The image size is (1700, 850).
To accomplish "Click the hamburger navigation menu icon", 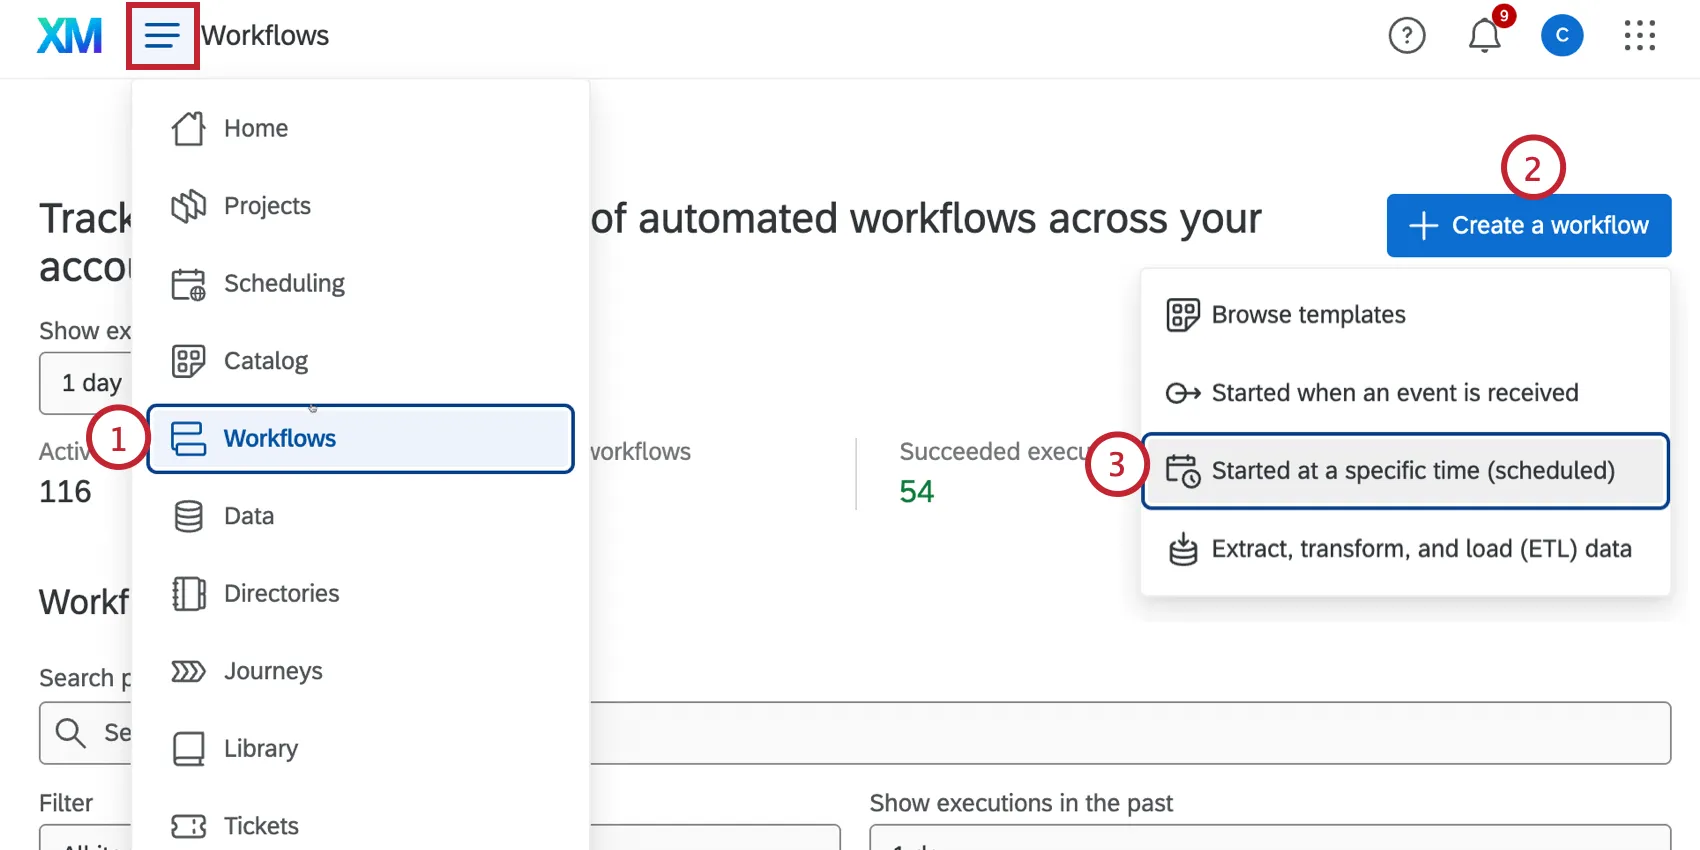I will (x=162, y=36).
